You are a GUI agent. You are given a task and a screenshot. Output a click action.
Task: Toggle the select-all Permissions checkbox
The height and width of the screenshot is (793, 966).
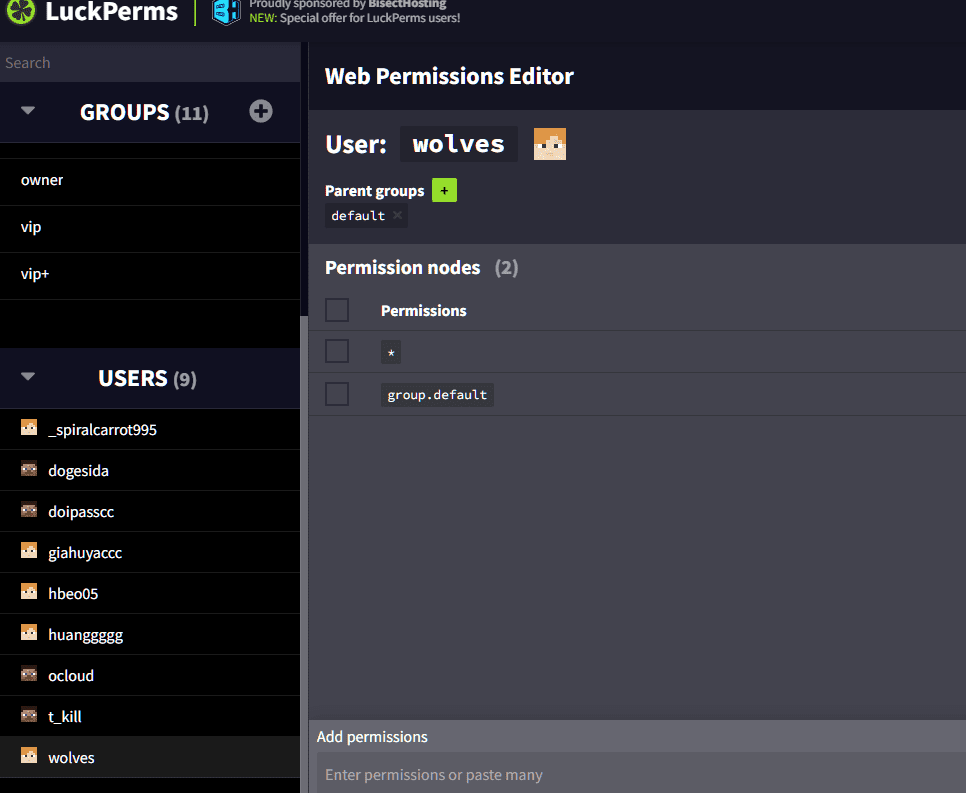tap(337, 310)
